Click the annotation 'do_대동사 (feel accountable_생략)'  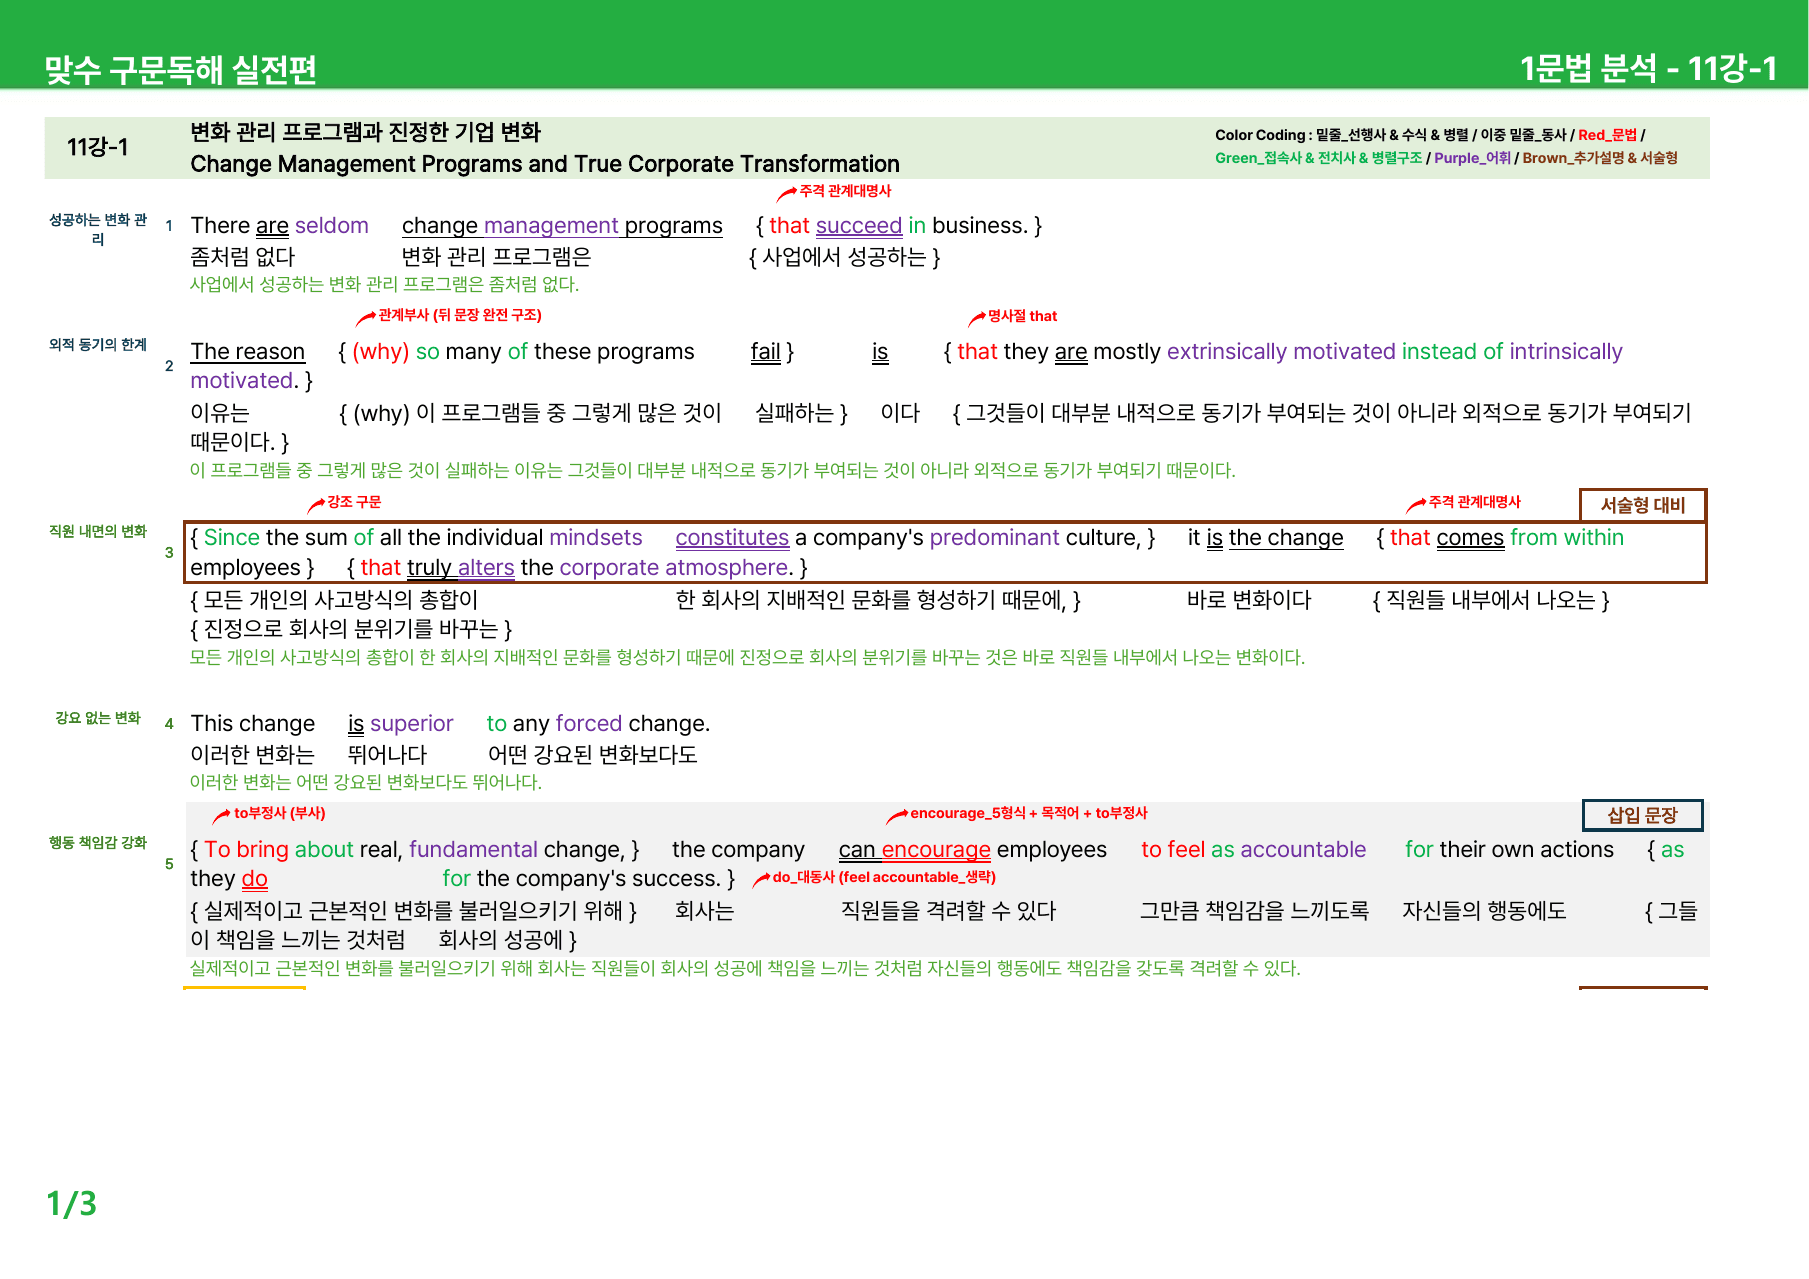884,877
